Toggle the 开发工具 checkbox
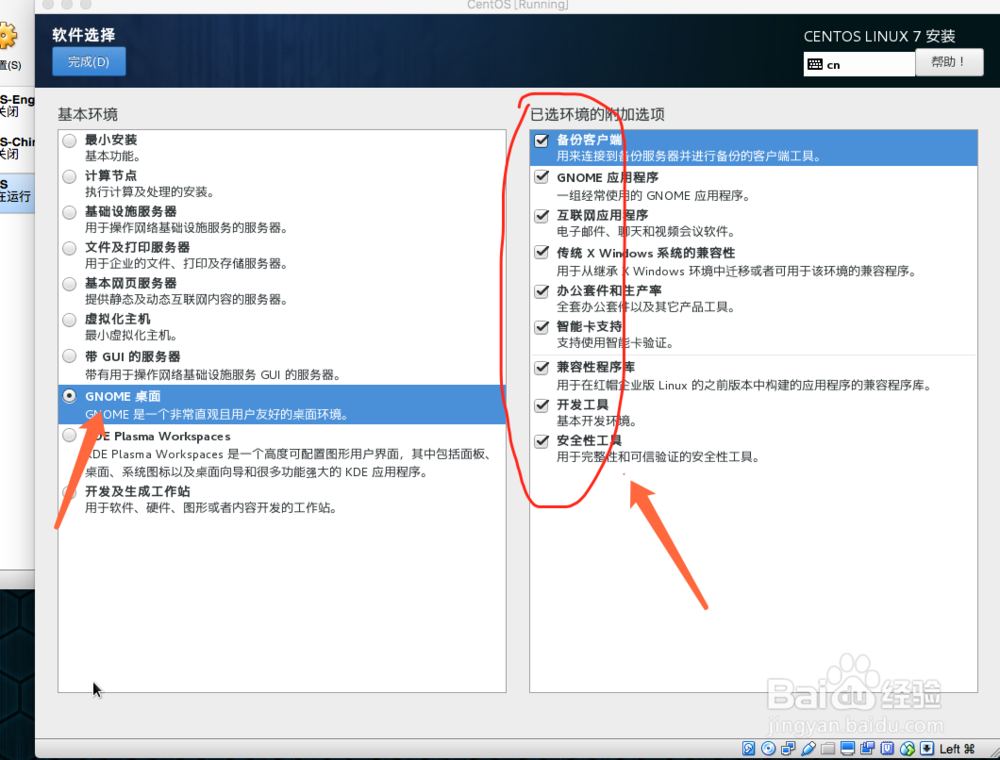The width and height of the screenshot is (1000, 760). [x=541, y=405]
